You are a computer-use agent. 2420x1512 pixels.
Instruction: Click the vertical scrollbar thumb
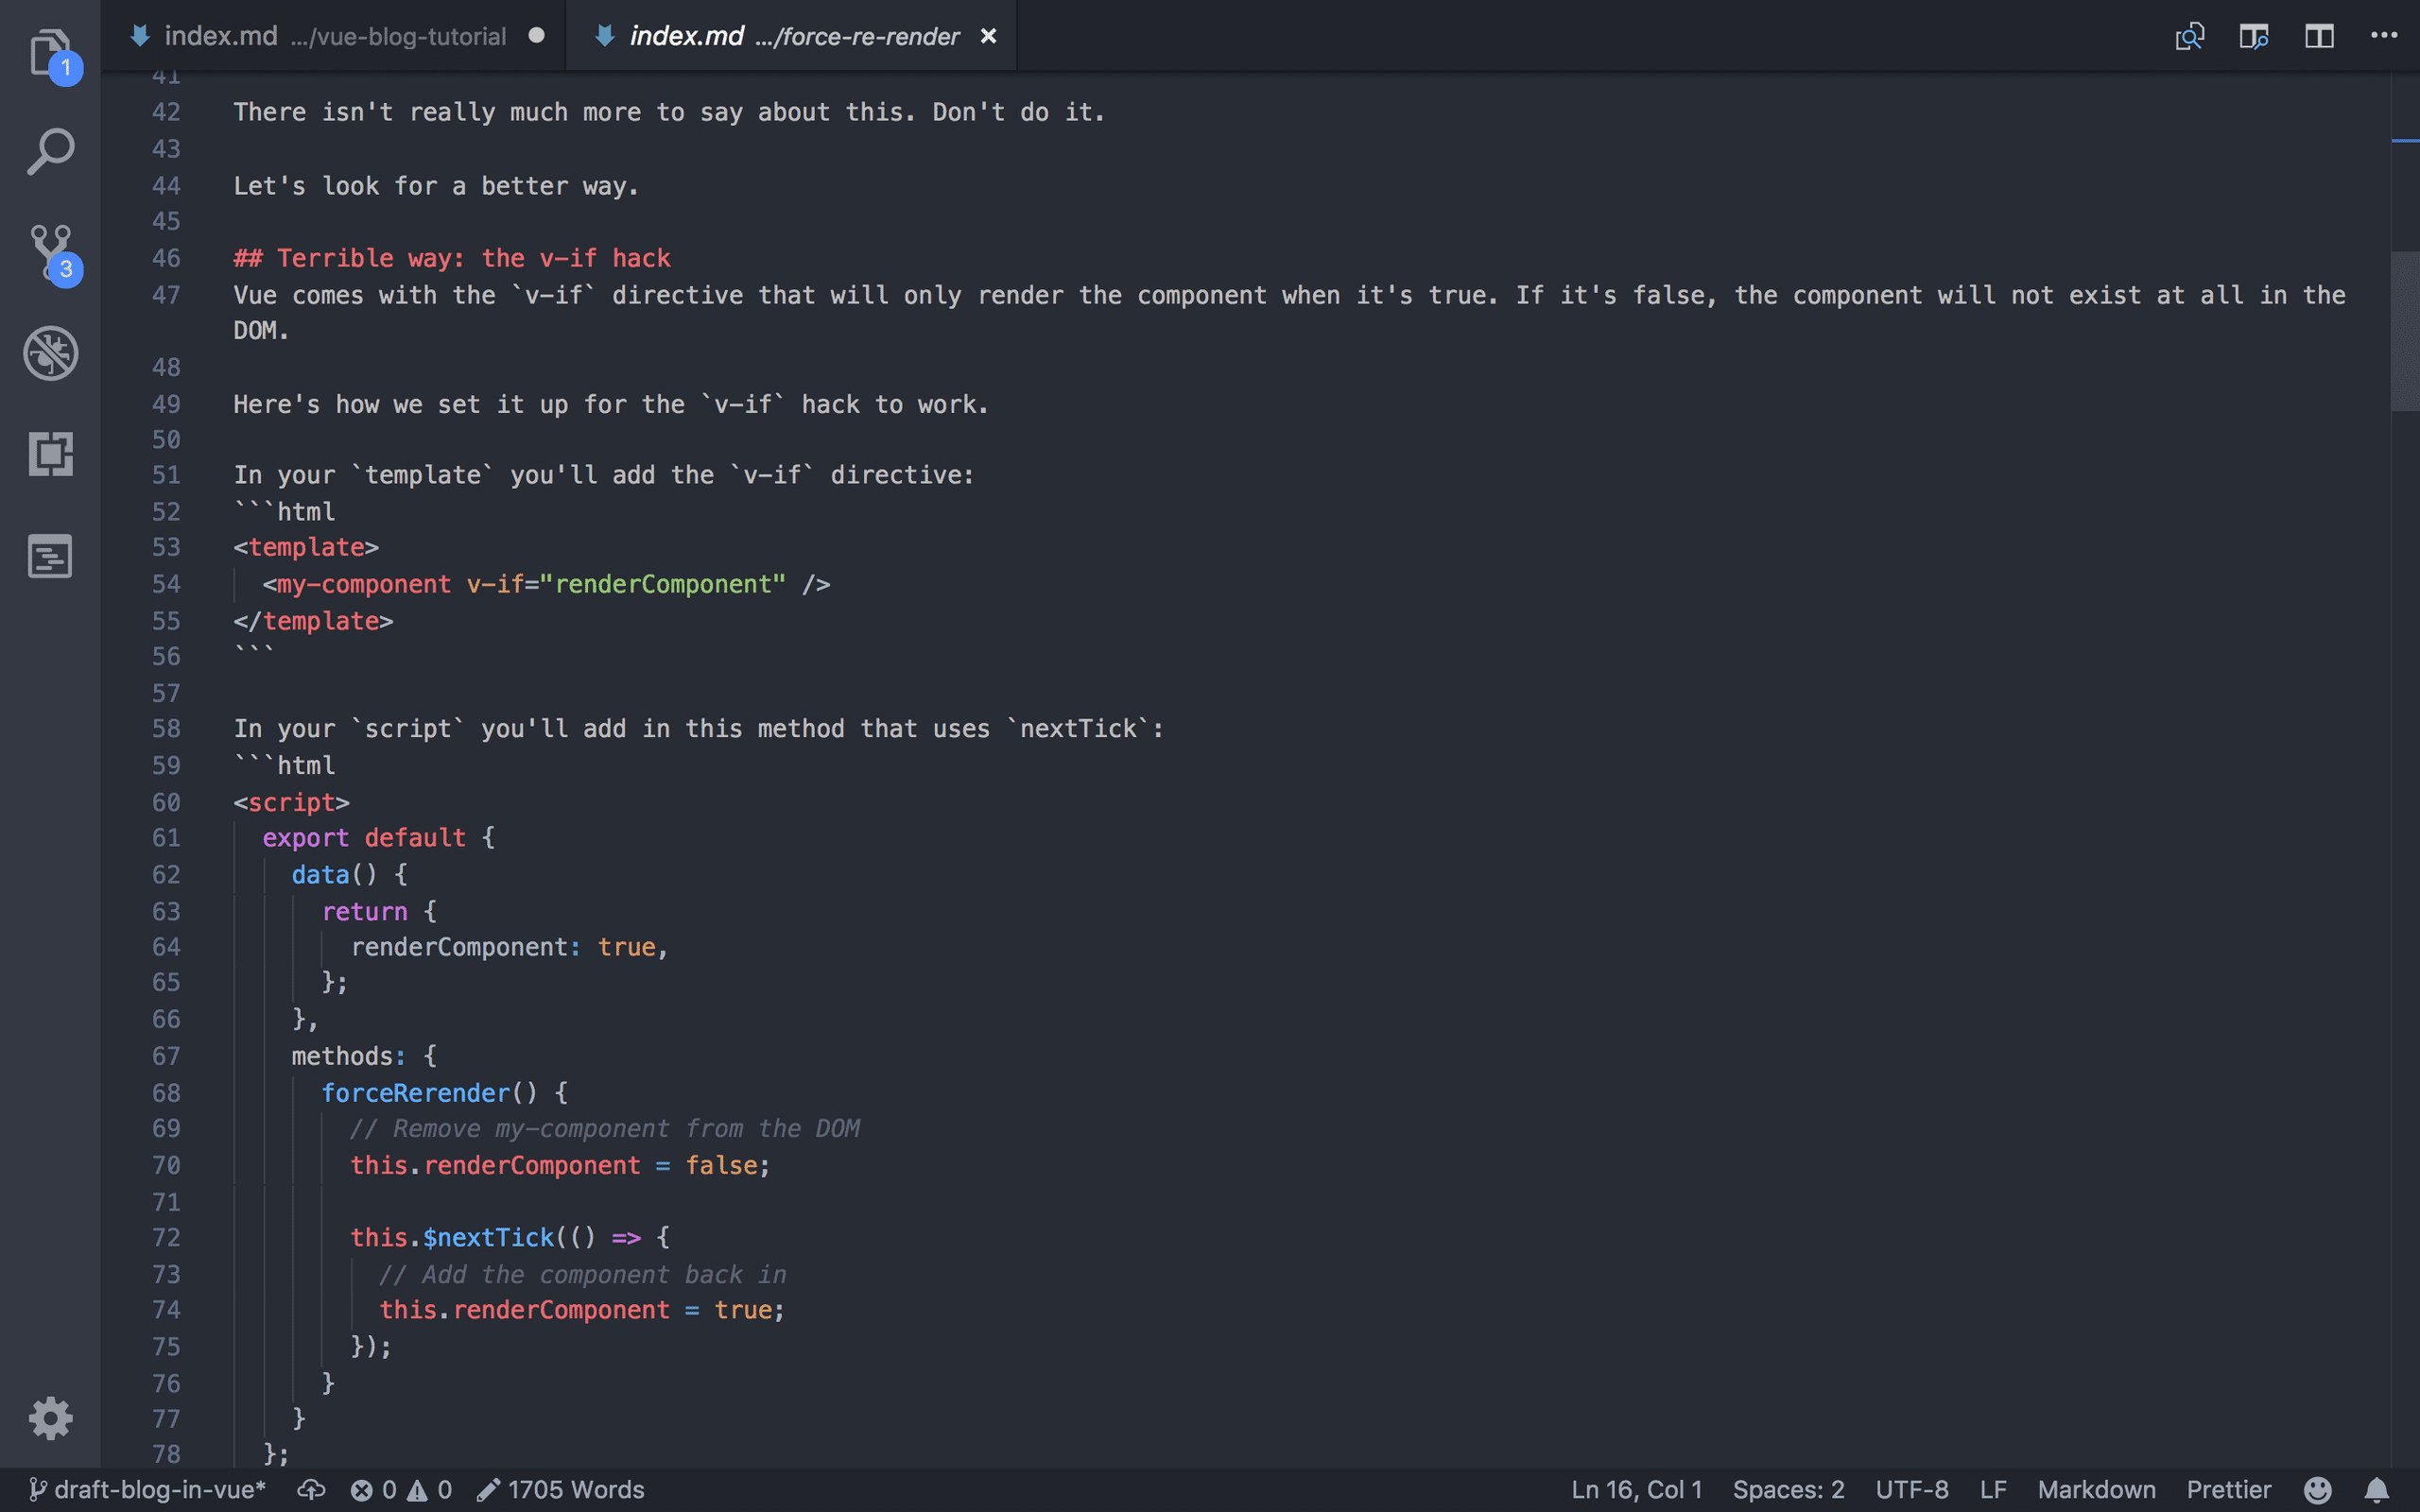pyautogui.click(x=2404, y=330)
